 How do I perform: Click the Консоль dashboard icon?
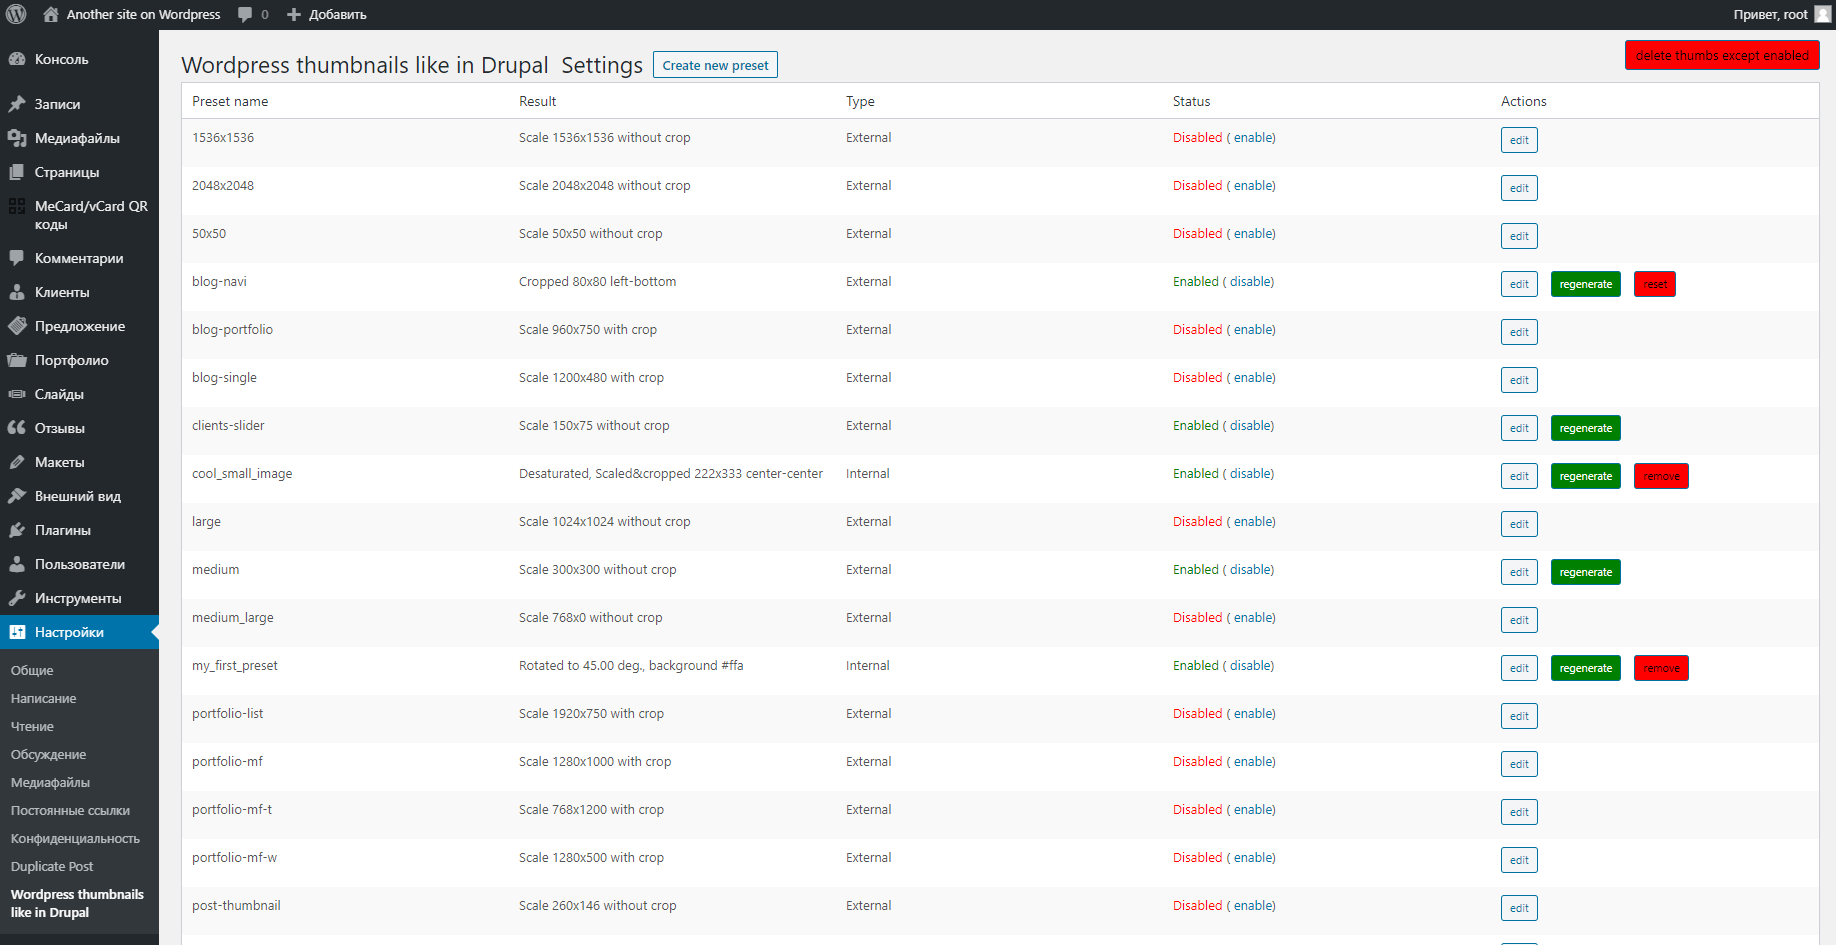click(x=17, y=59)
